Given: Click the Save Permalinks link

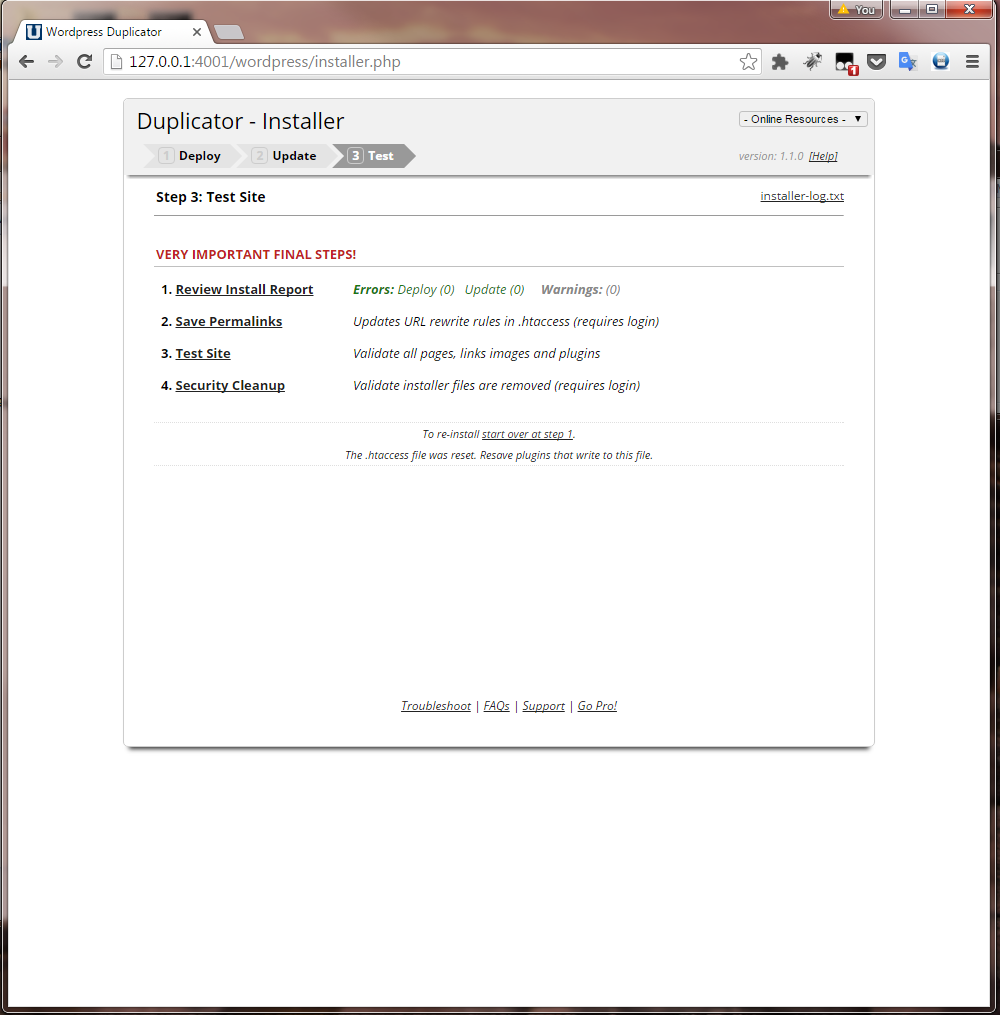Looking at the screenshot, I should point(228,321).
